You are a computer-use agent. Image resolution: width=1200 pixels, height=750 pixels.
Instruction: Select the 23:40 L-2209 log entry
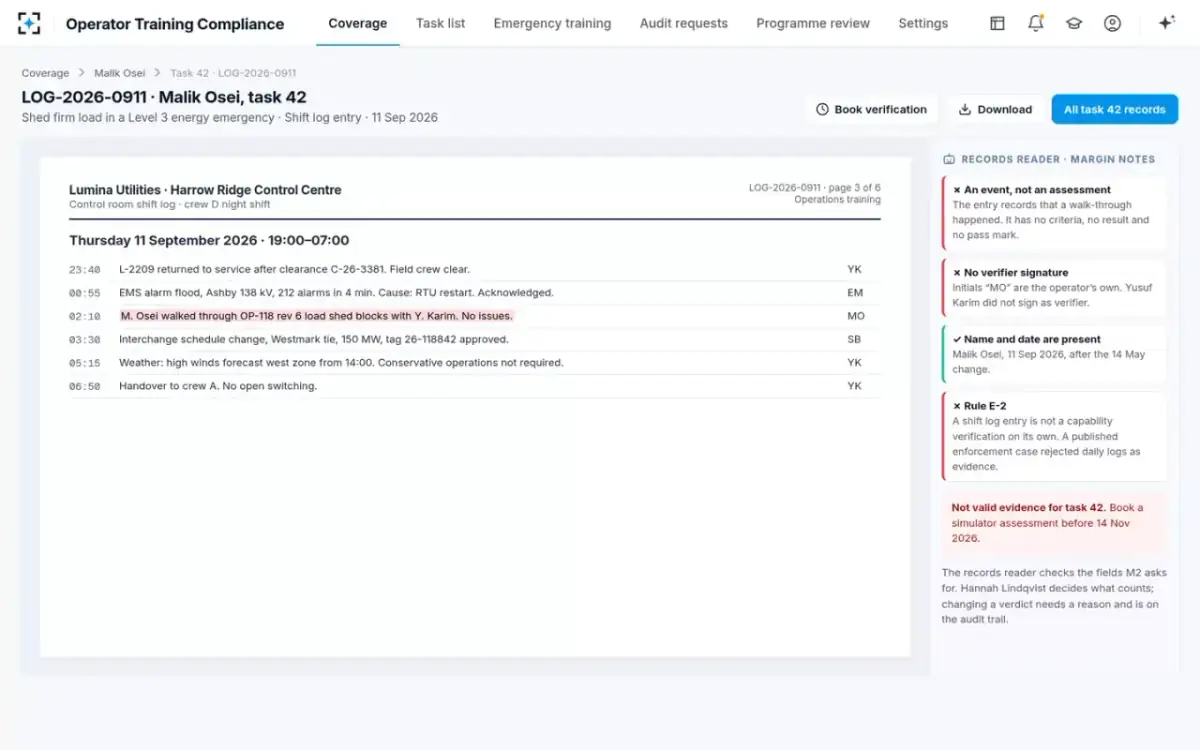tap(475, 269)
